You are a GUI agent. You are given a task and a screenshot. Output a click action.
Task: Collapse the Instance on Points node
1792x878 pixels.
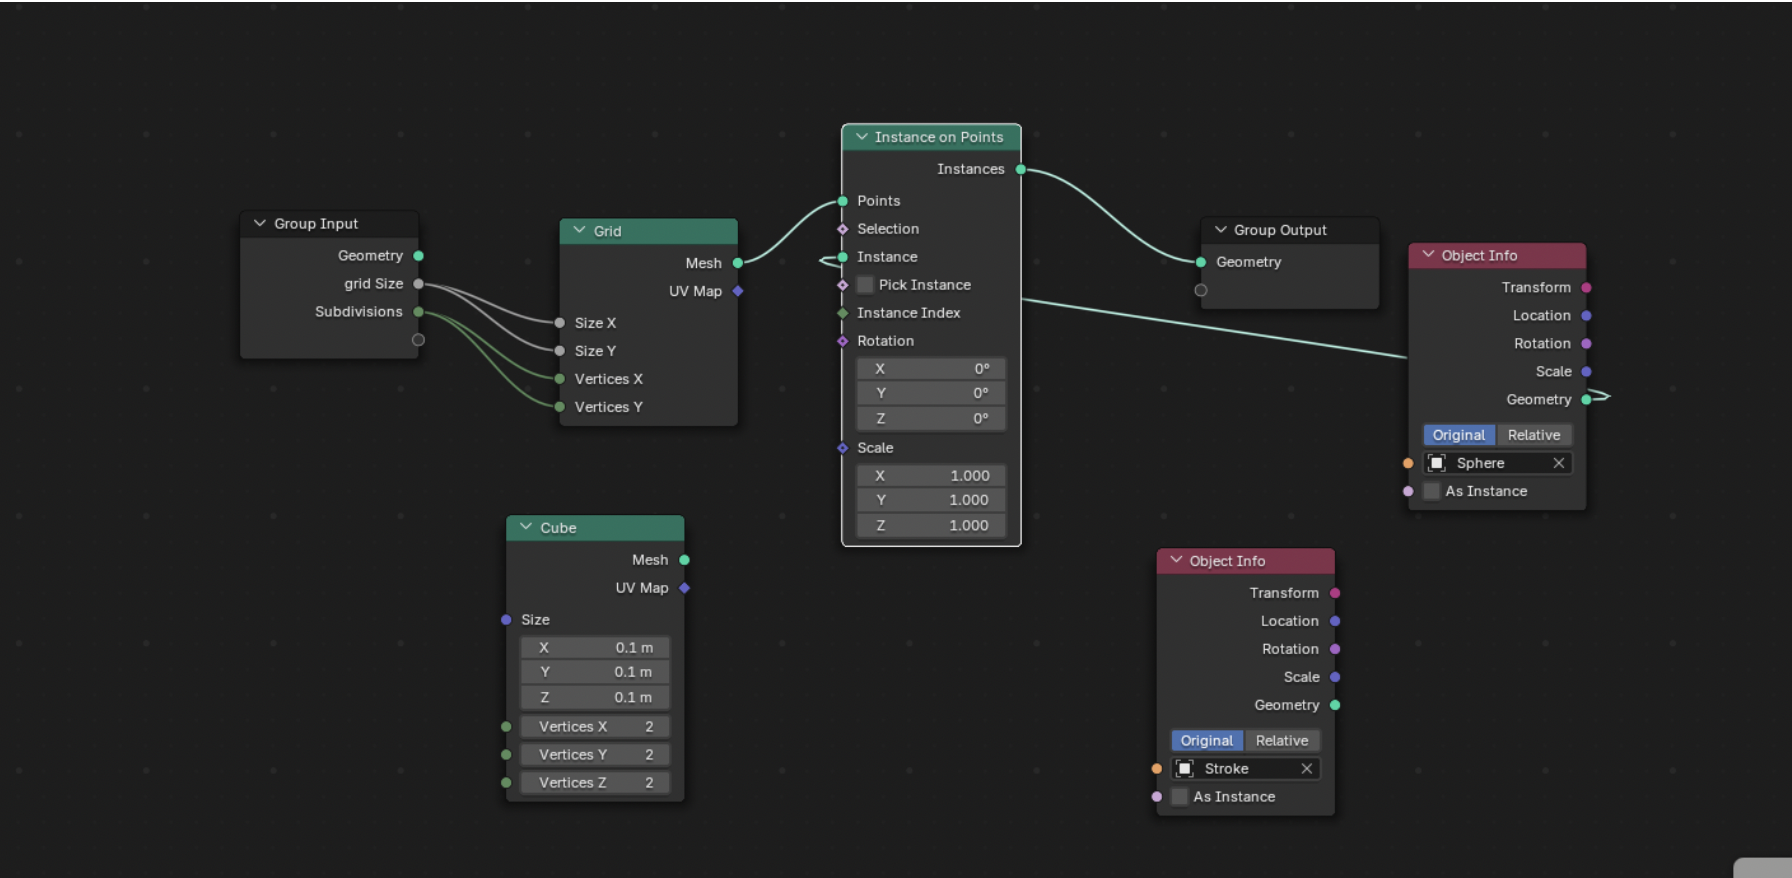pos(861,137)
